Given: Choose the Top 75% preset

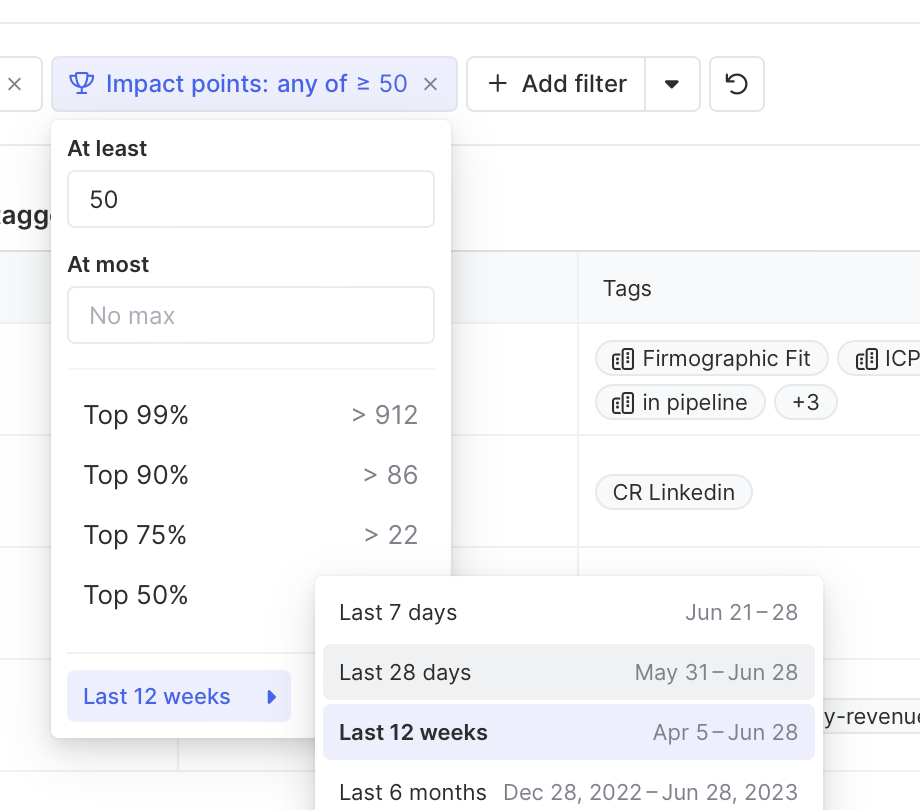Looking at the screenshot, I should (x=251, y=534).
